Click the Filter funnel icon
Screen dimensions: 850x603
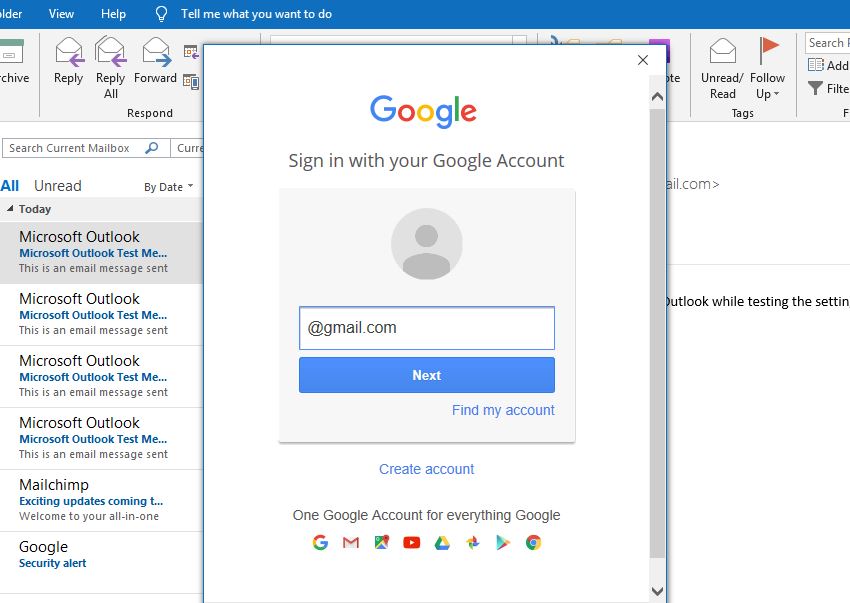[815, 88]
